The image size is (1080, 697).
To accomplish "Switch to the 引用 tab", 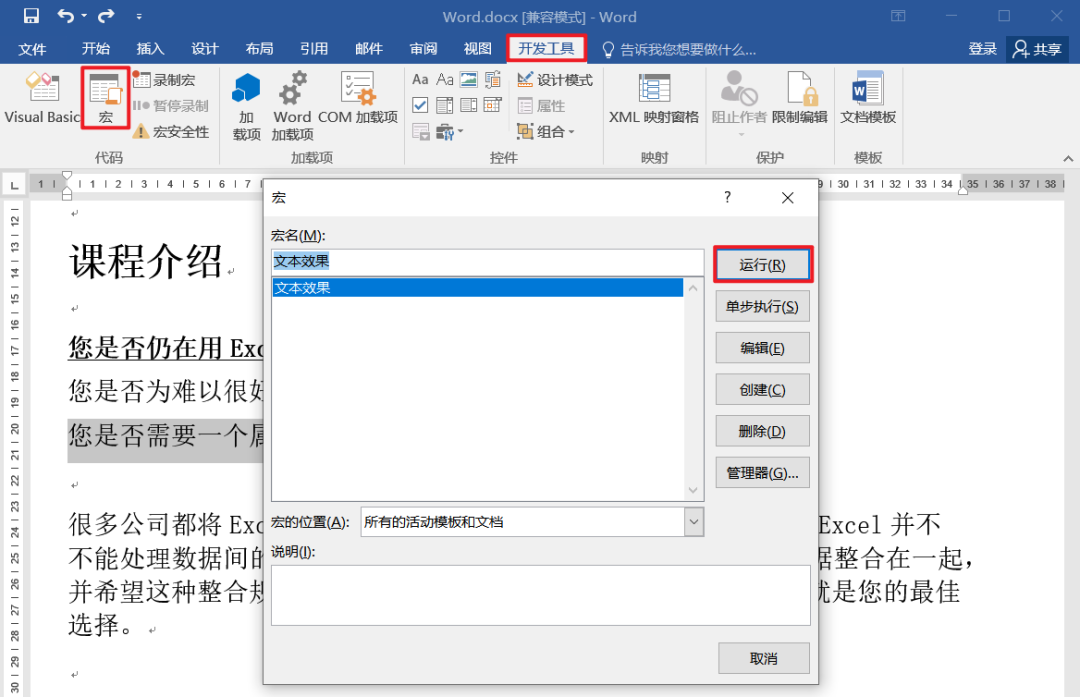I will (314, 49).
